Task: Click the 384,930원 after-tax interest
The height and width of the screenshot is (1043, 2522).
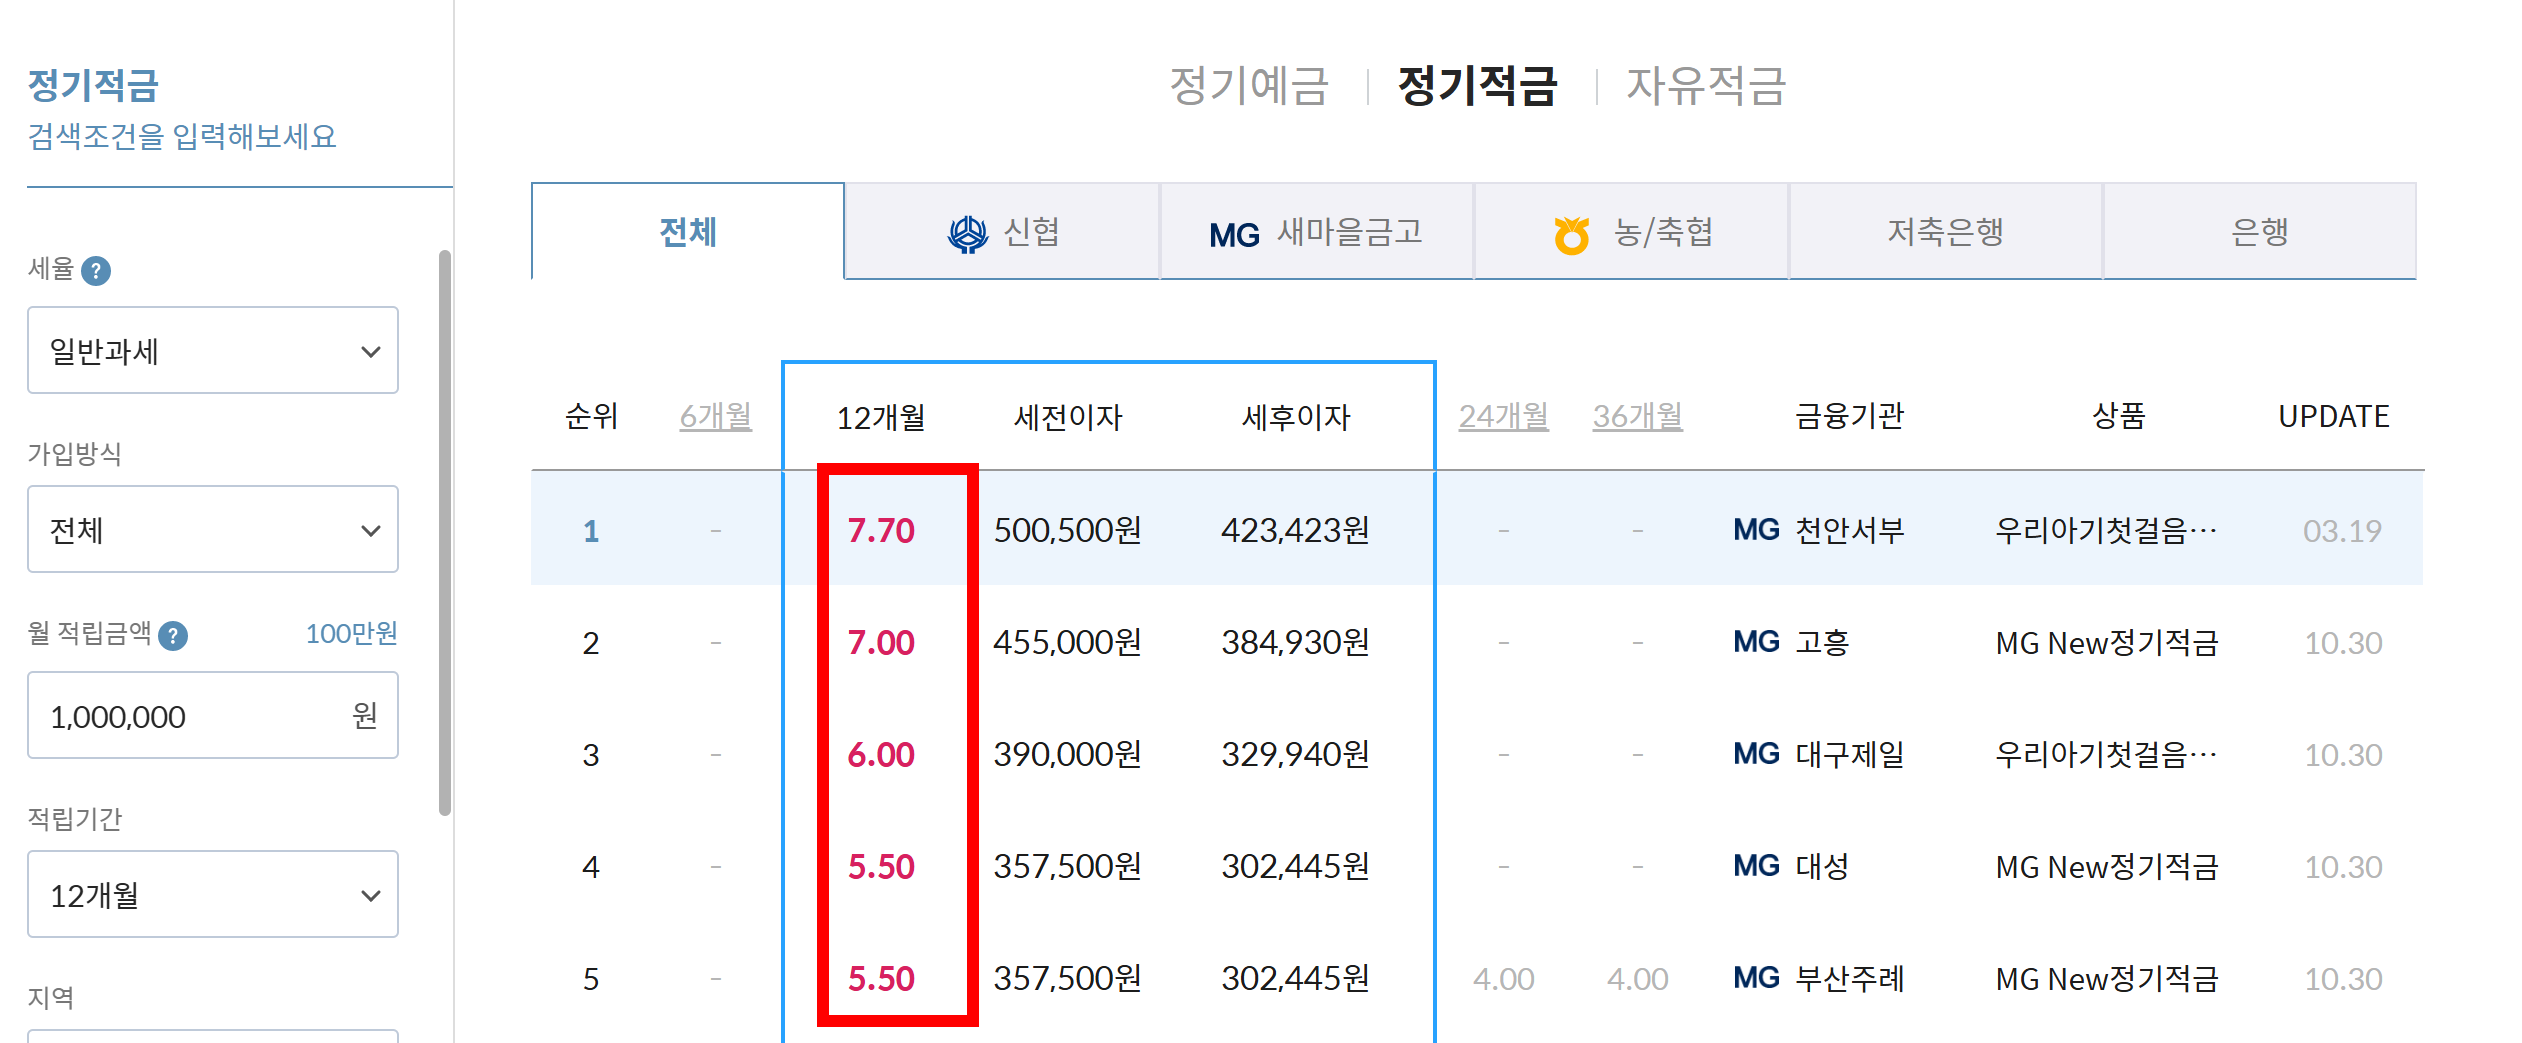Action: (x=1295, y=642)
